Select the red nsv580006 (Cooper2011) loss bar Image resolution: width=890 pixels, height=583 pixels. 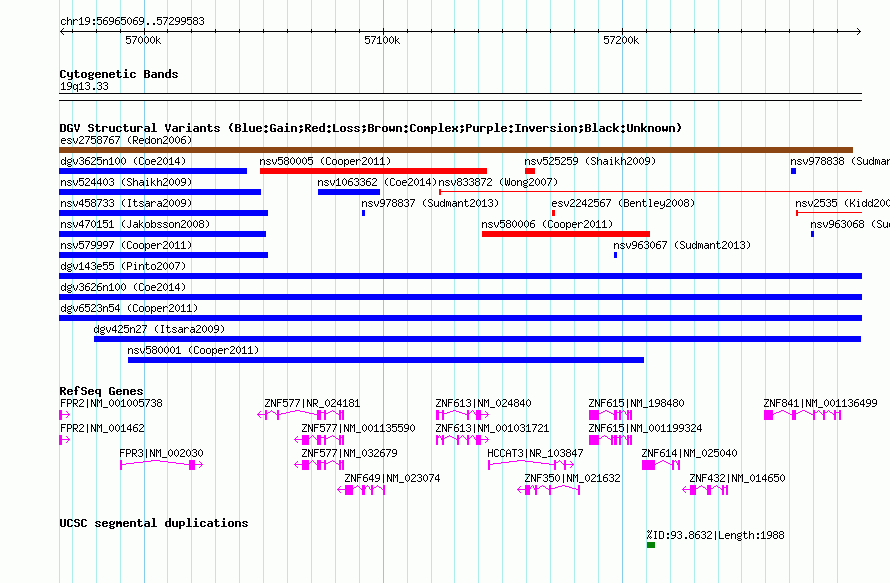point(566,234)
